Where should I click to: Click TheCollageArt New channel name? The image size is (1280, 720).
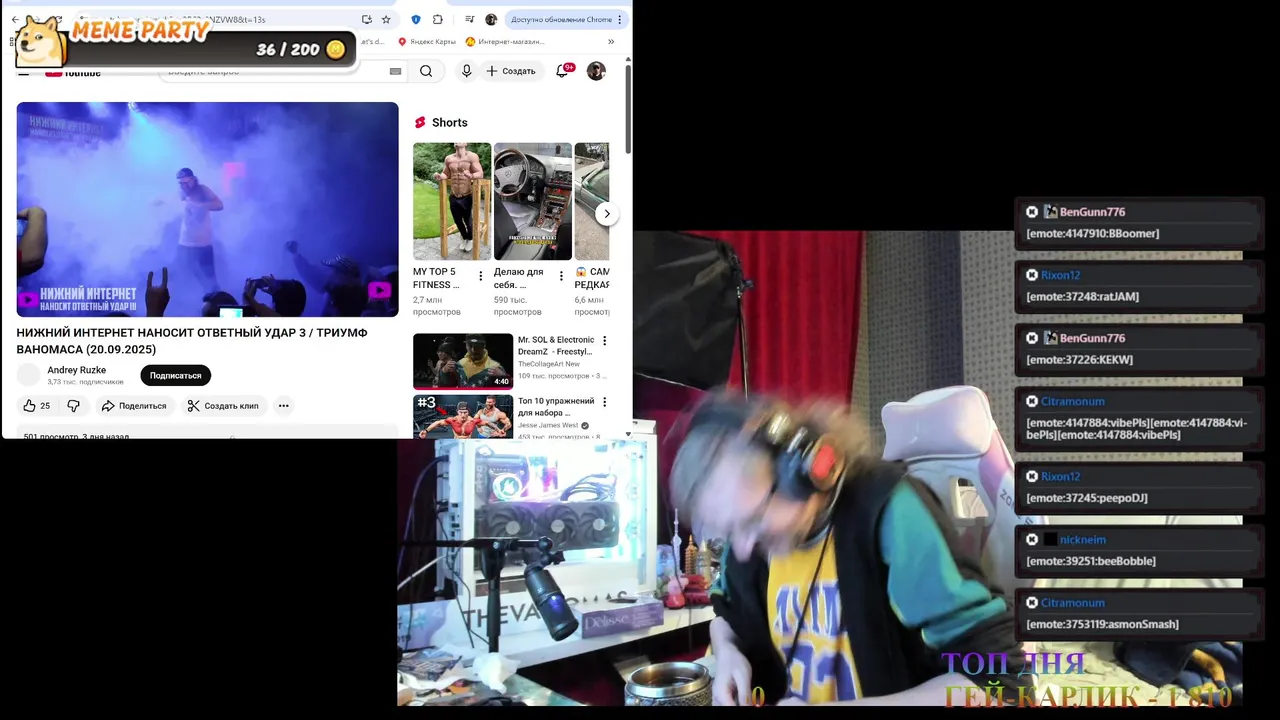tap(549, 364)
